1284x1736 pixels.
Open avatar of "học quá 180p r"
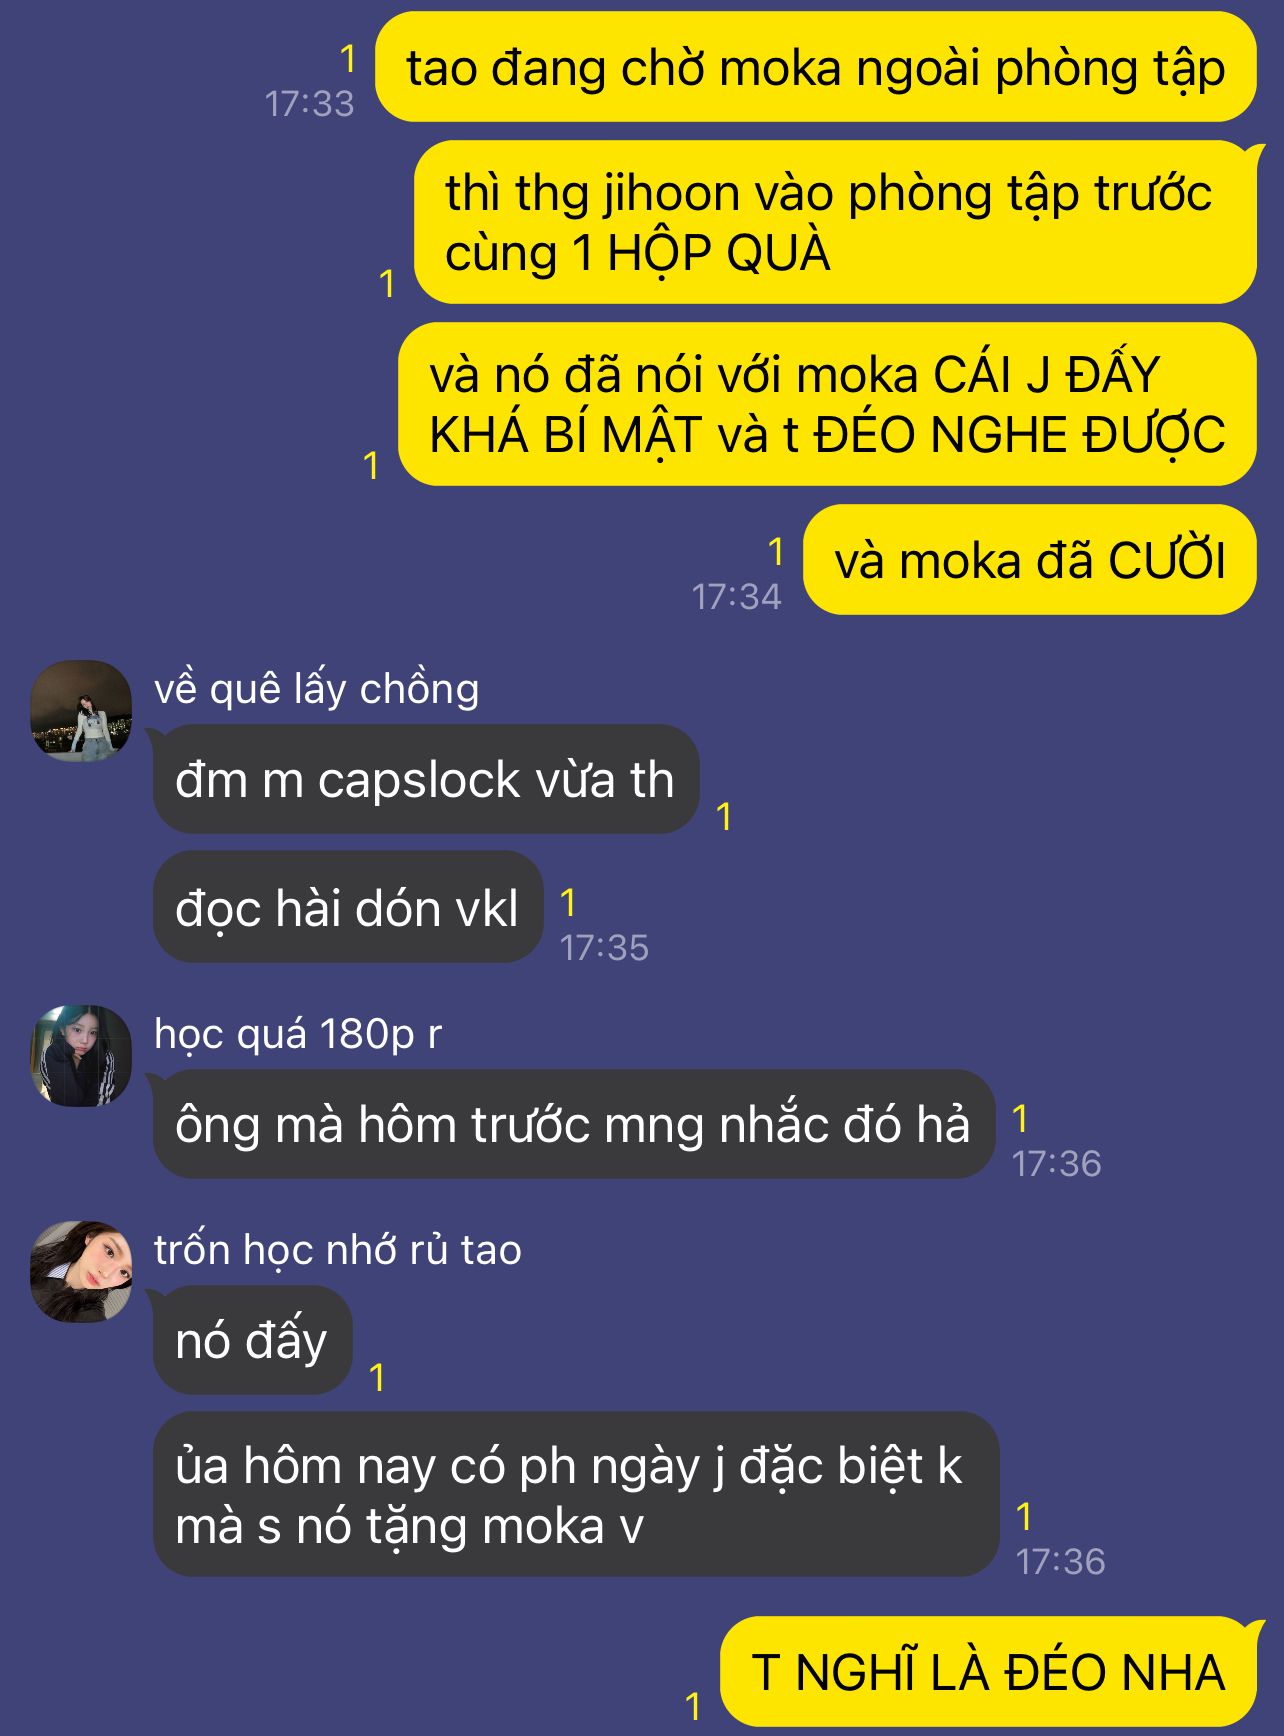[x=81, y=1055]
